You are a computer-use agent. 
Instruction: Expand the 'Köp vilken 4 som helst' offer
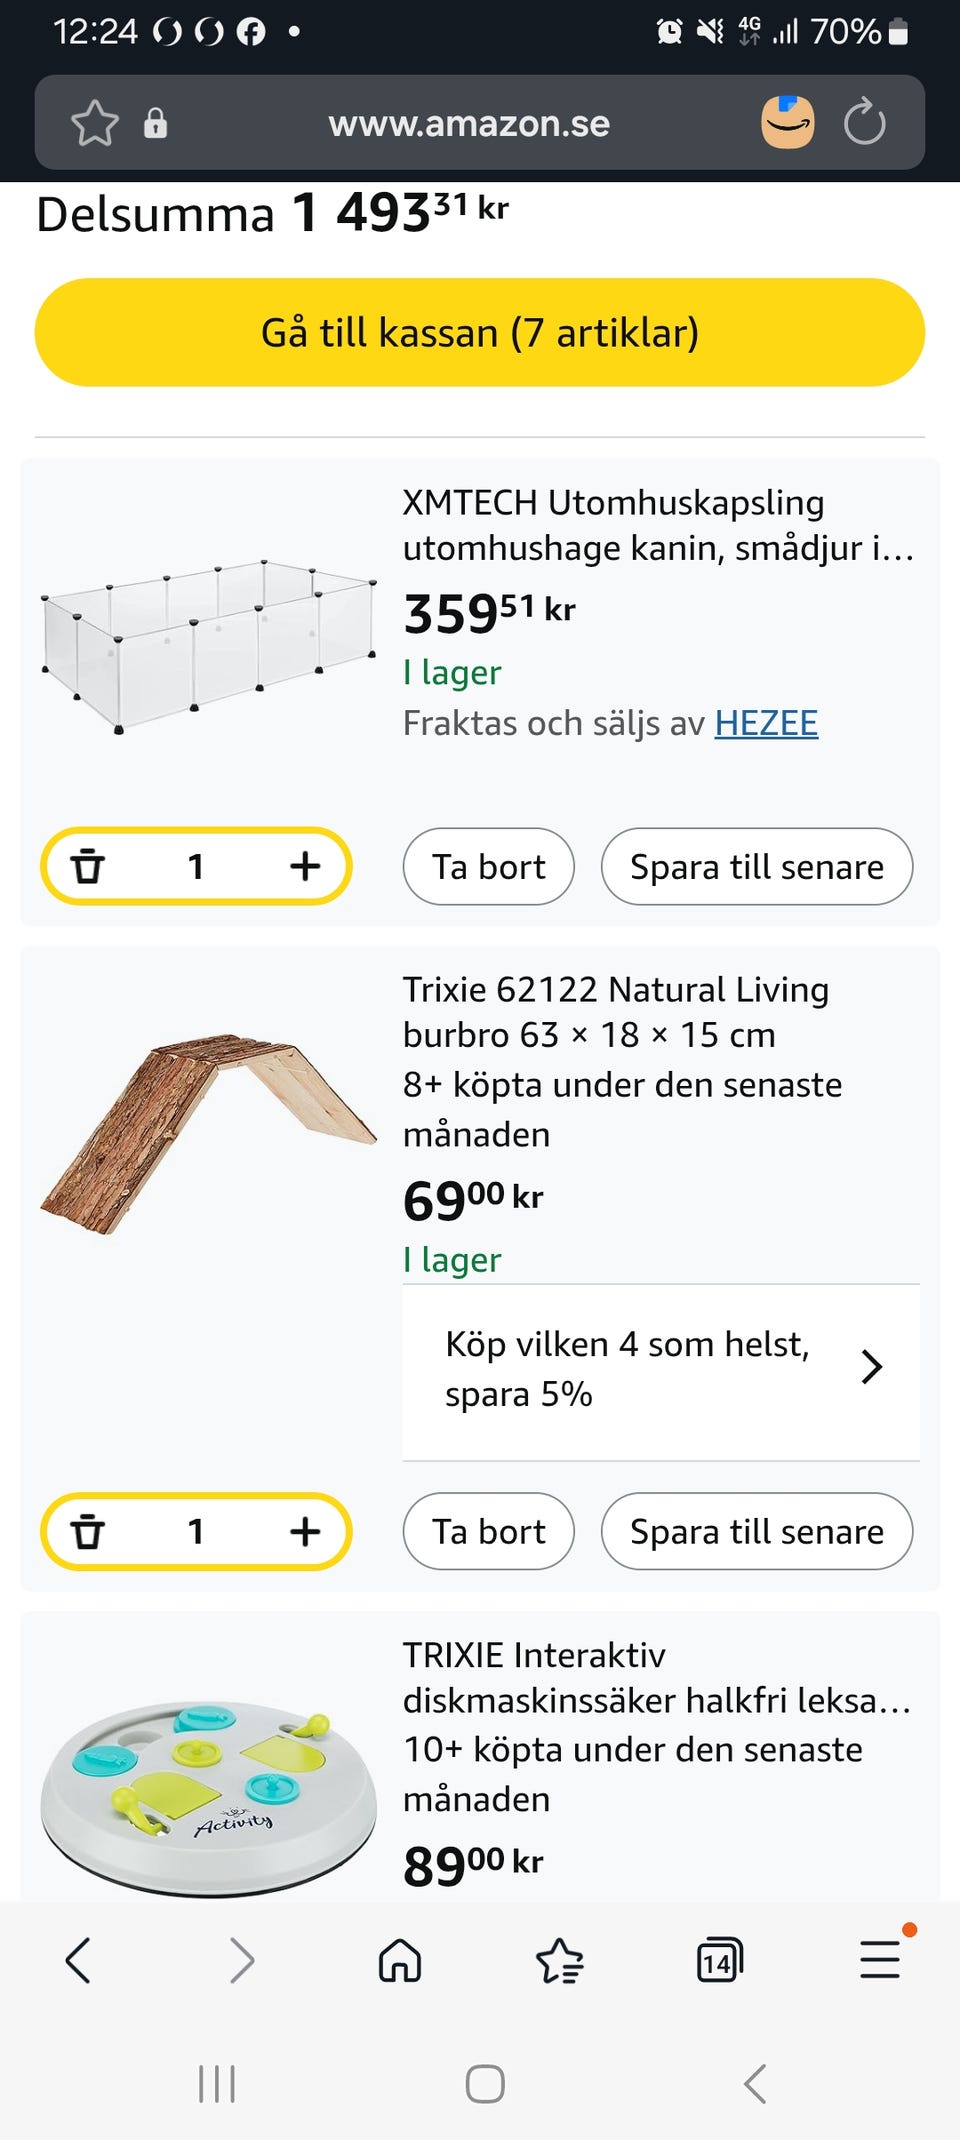coord(660,1369)
